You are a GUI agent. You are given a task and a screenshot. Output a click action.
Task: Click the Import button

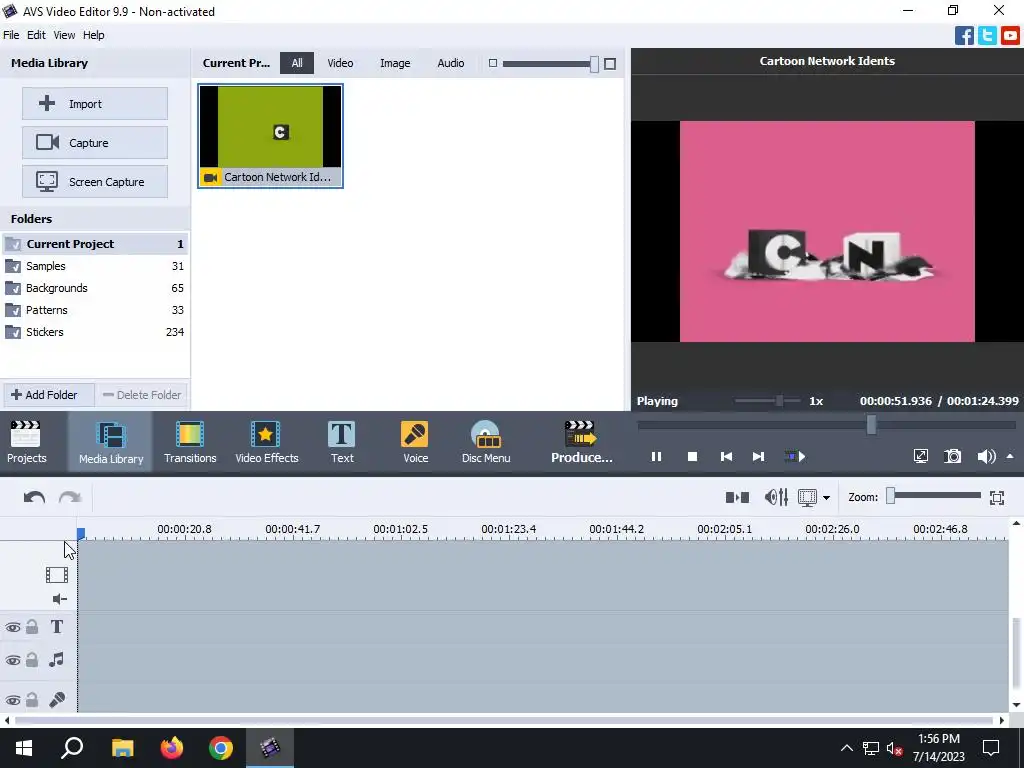click(95, 104)
